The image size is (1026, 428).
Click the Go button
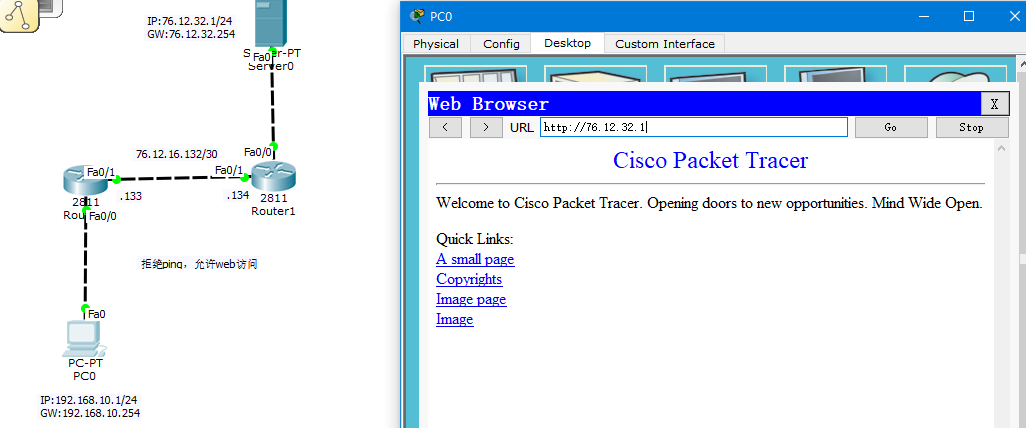(x=891, y=128)
